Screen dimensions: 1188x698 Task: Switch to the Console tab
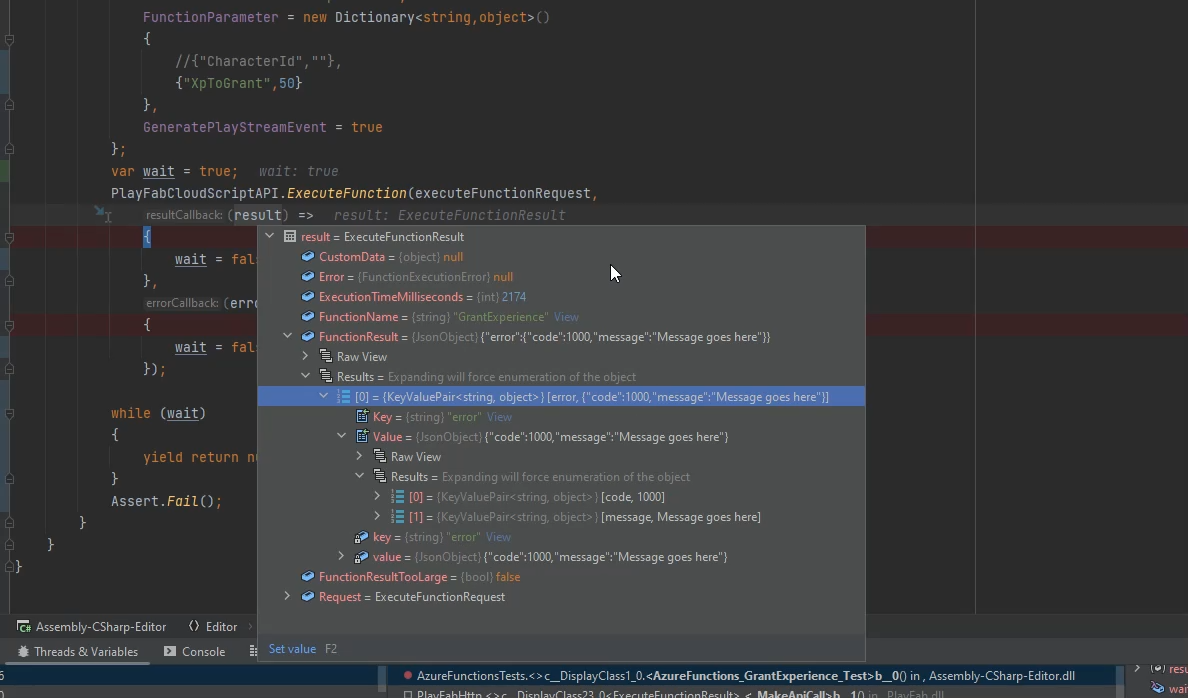pos(195,652)
